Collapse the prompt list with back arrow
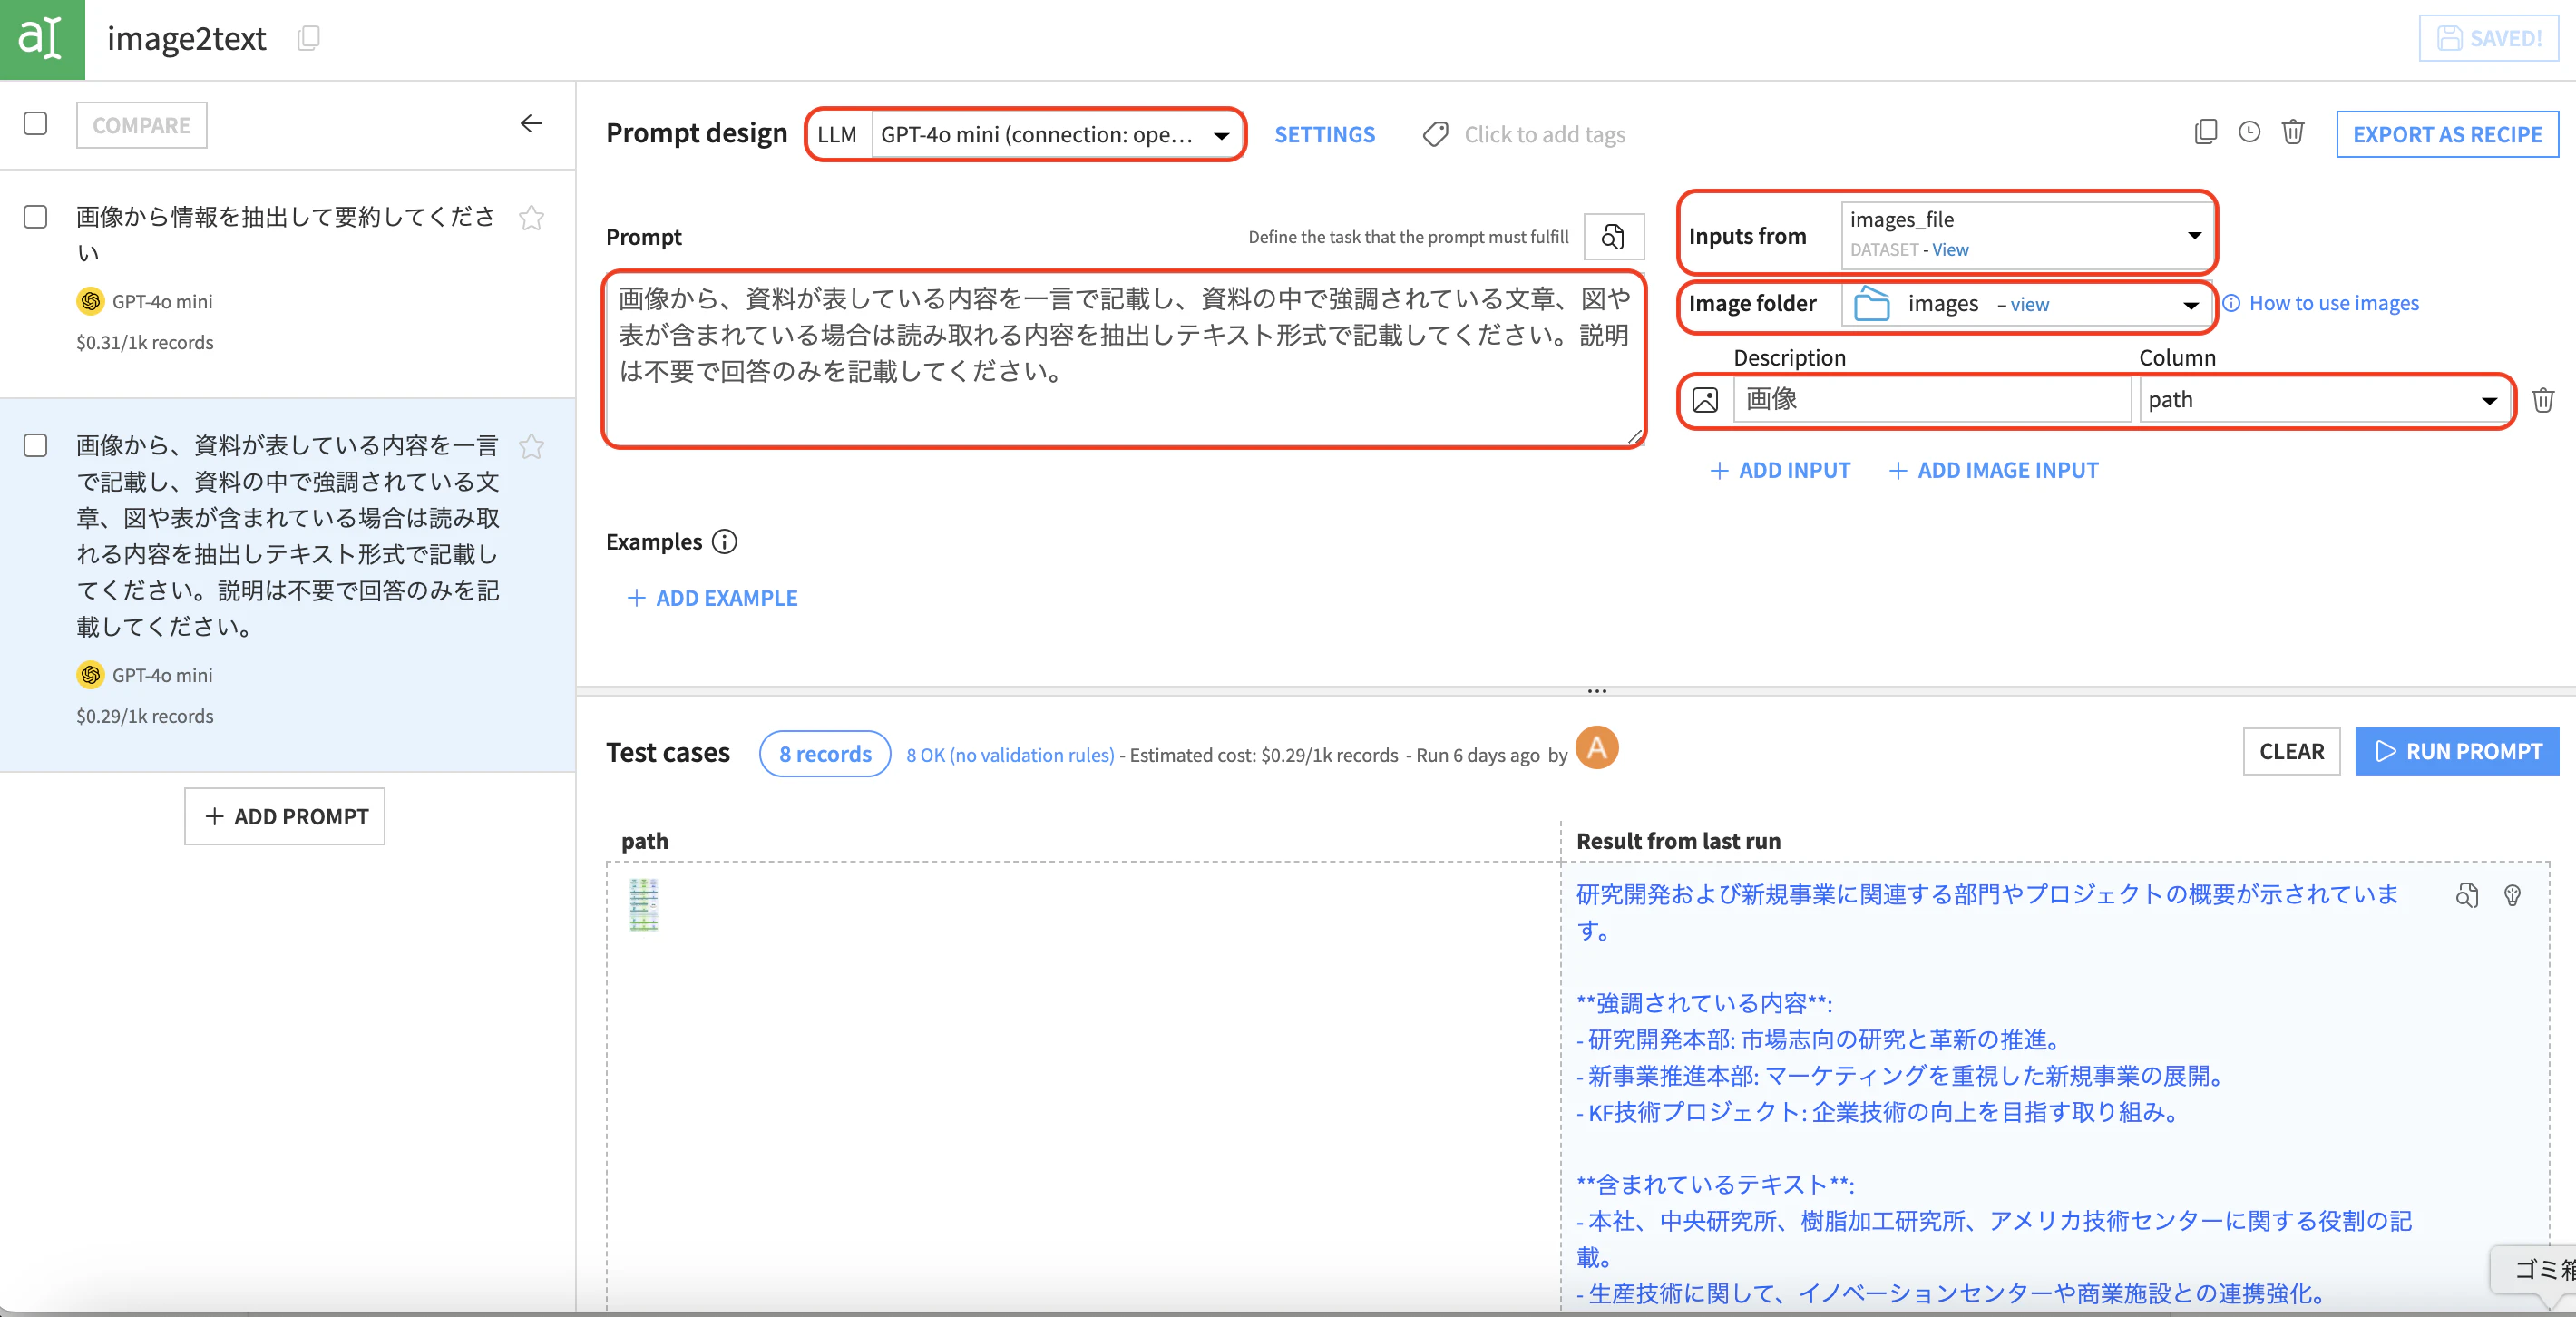The image size is (2576, 1317). pos(531,124)
